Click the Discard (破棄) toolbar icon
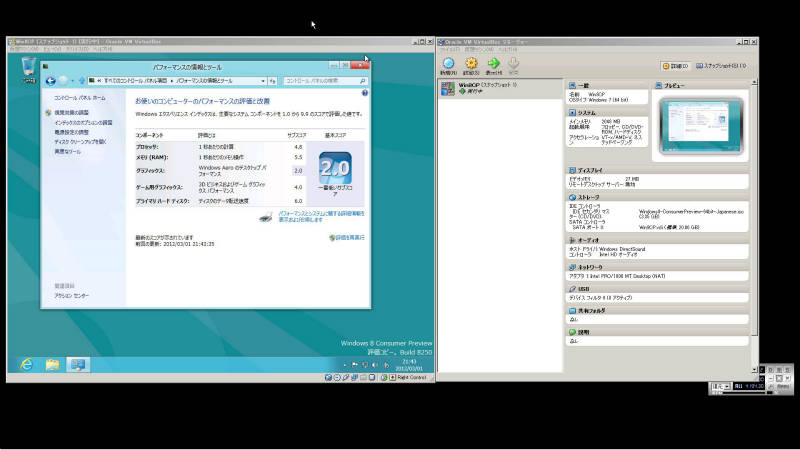 point(514,64)
